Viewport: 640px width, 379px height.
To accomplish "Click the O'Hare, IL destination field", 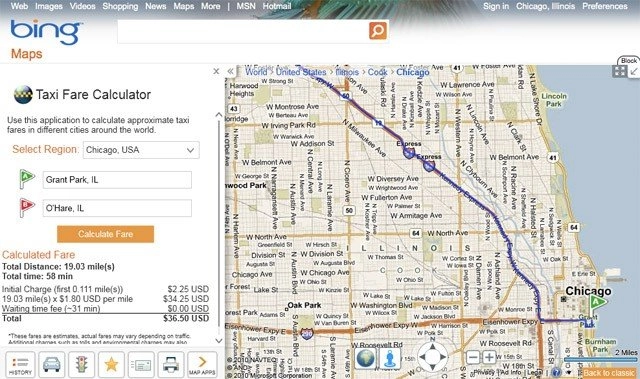I will click(x=117, y=208).
